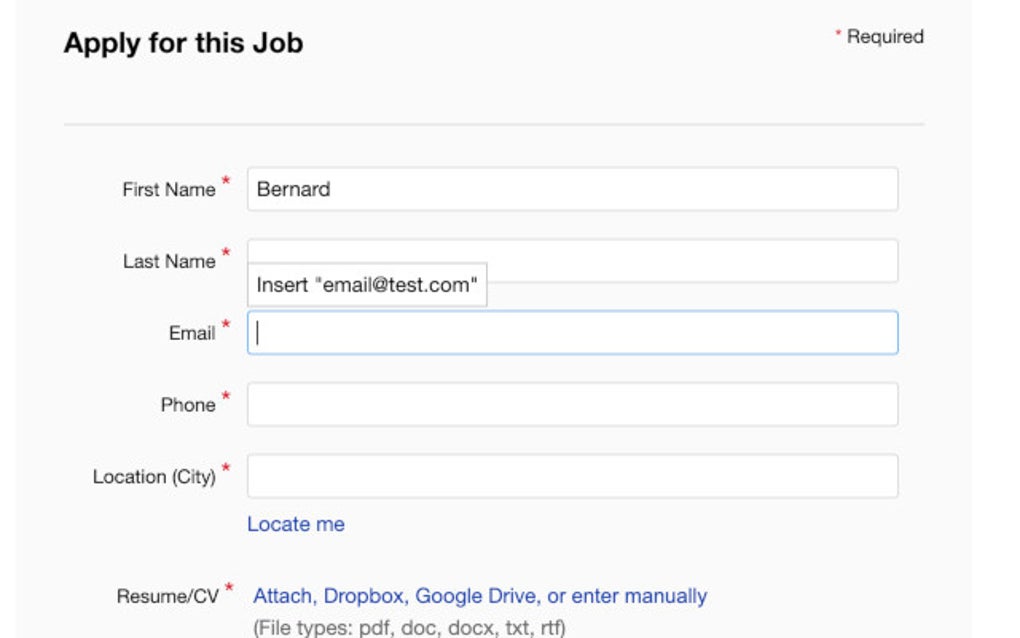Viewport: 1020px width, 638px height.
Task: Click the Email field label
Action: pyautogui.click(x=192, y=334)
